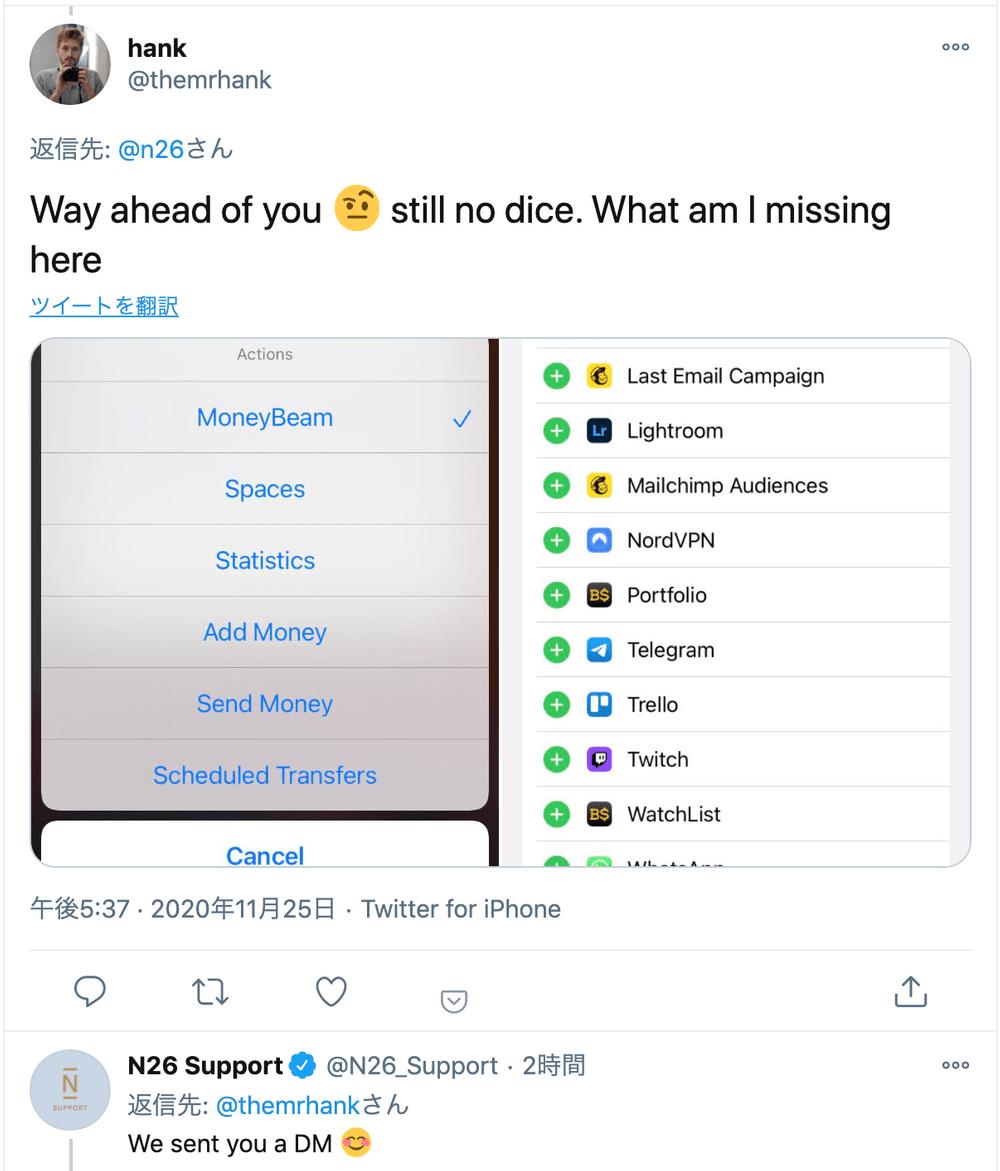Open the @n26 mention link
This screenshot has height=1171, width=1000.
click(x=150, y=150)
